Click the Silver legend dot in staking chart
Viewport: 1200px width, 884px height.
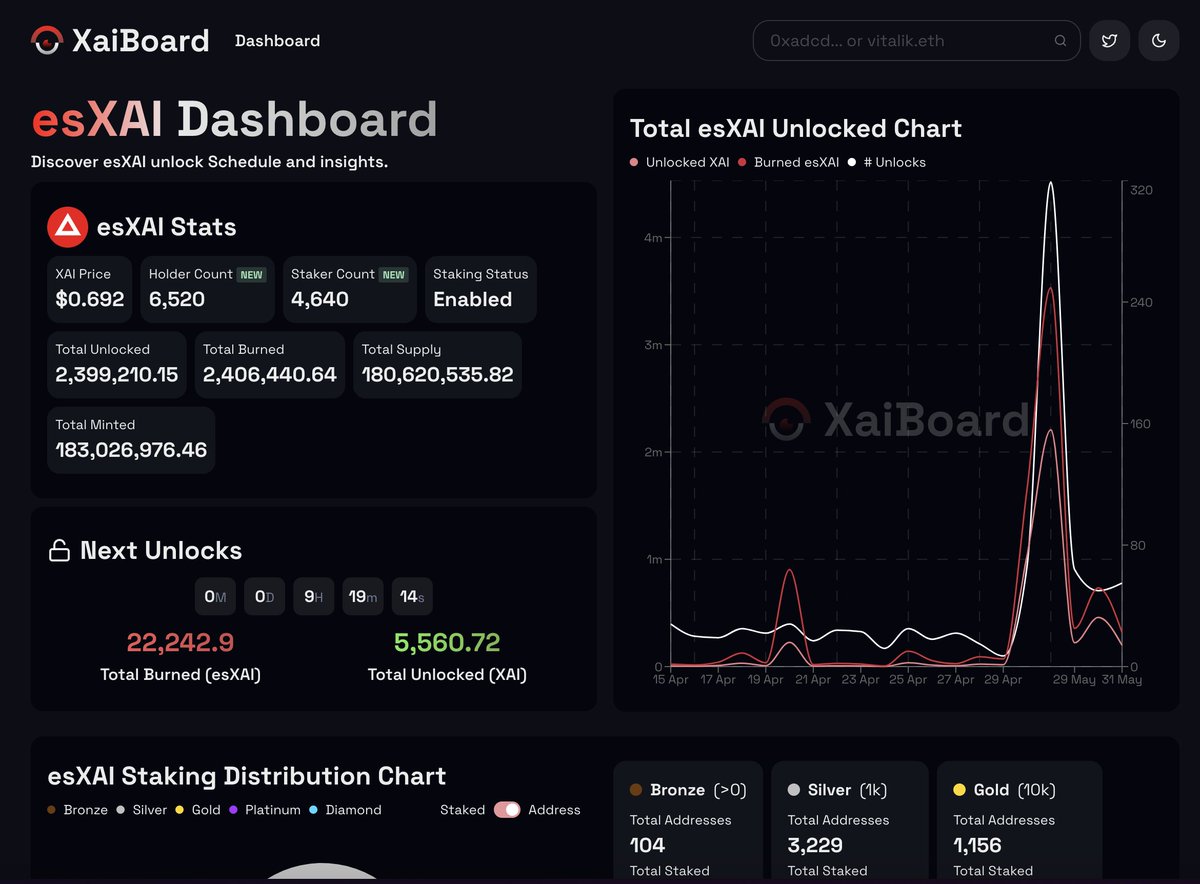[120, 810]
